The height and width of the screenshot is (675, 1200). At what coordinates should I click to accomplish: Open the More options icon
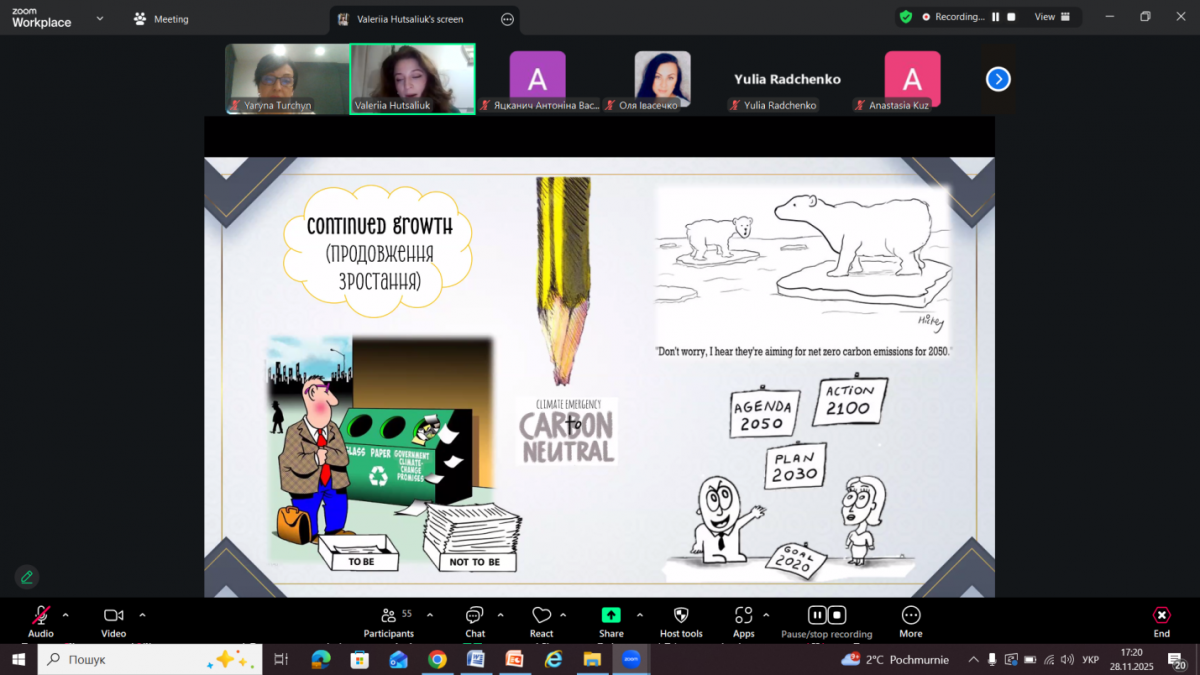tap(910, 616)
